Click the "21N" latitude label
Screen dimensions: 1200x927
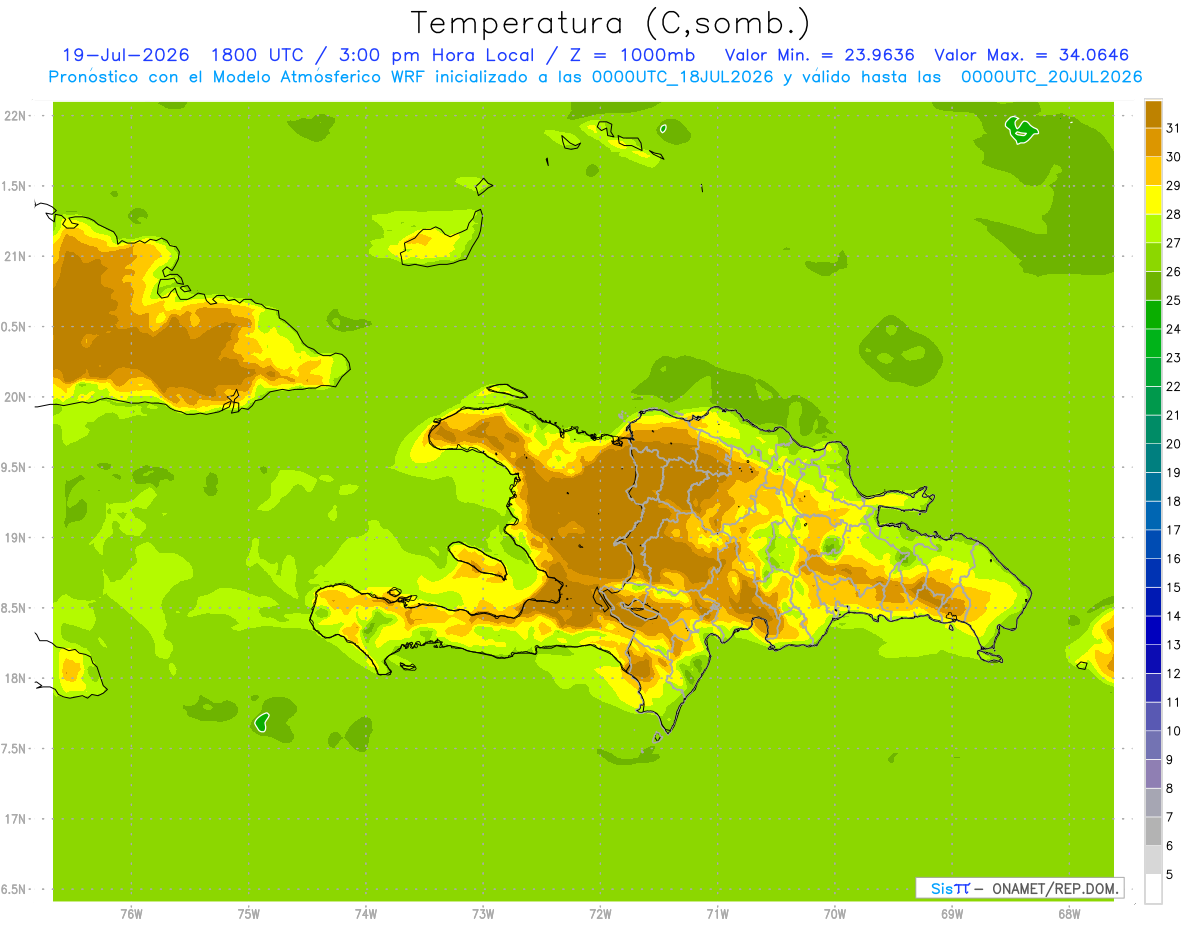pyautogui.click(x=17, y=256)
